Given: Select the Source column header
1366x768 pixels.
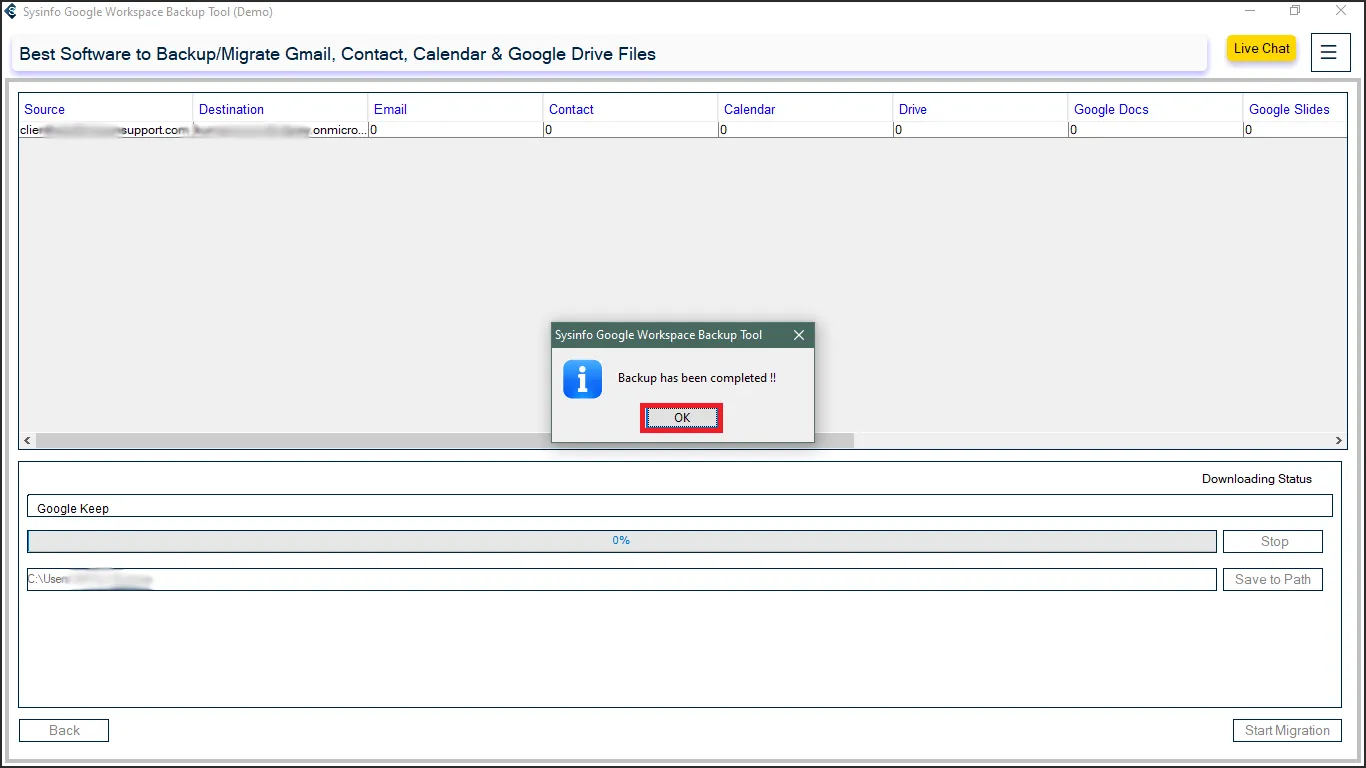Looking at the screenshot, I should tap(45, 109).
